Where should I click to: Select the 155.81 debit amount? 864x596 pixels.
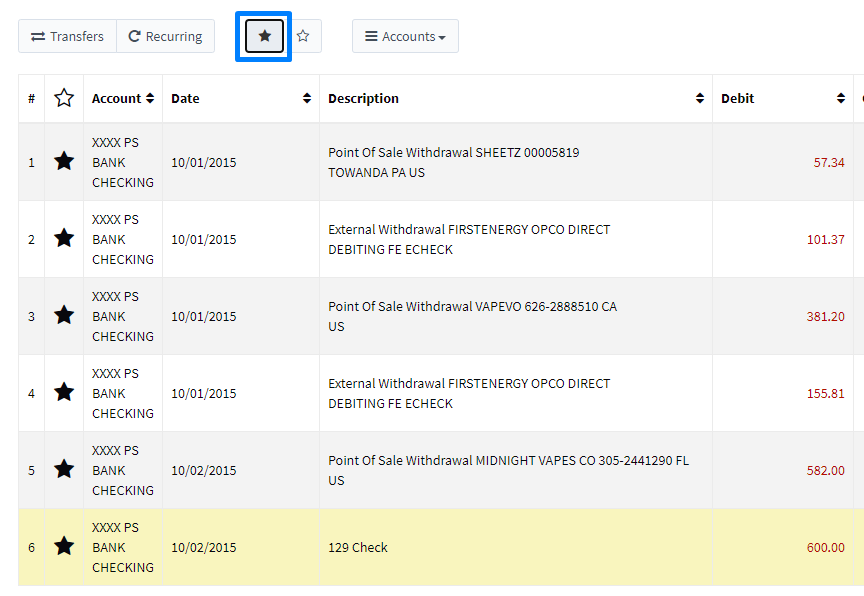[825, 394]
